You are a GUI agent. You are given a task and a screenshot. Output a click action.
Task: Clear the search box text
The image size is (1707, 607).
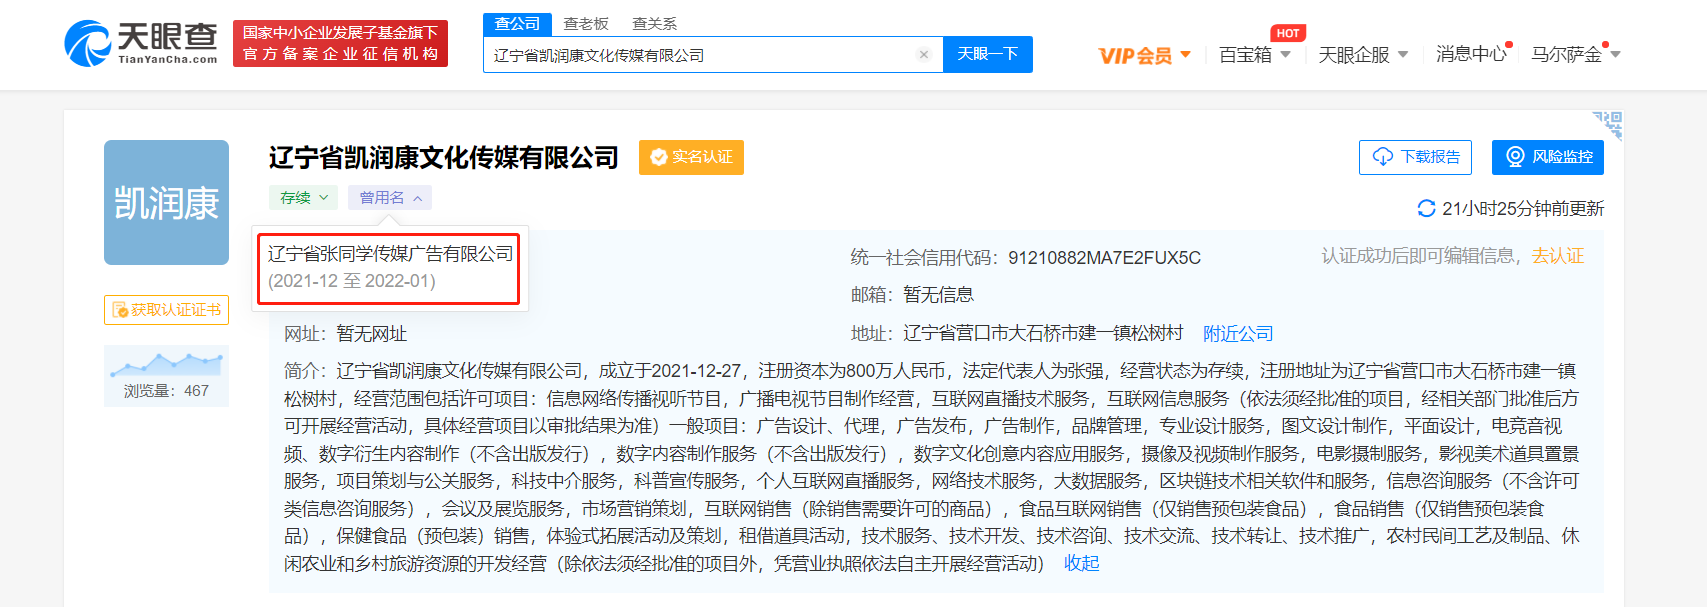pos(924,55)
